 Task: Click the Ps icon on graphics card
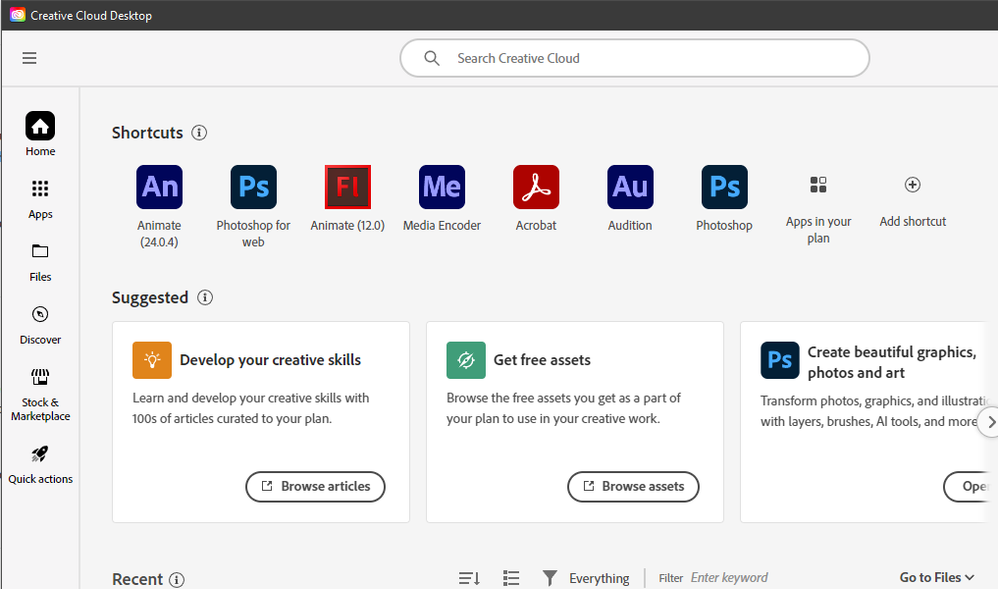pos(780,360)
